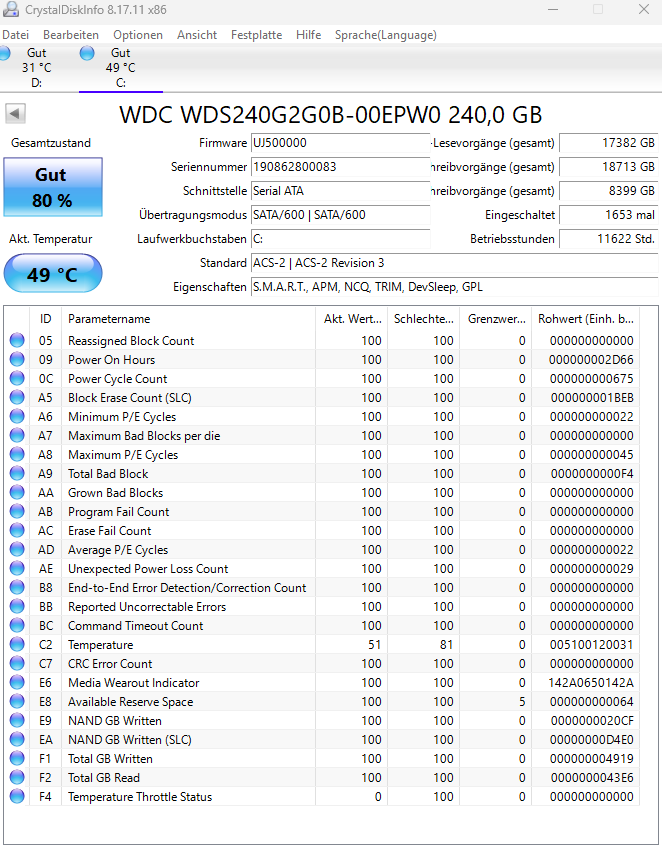
Task: Open the Ansicht menu
Action: [197, 35]
